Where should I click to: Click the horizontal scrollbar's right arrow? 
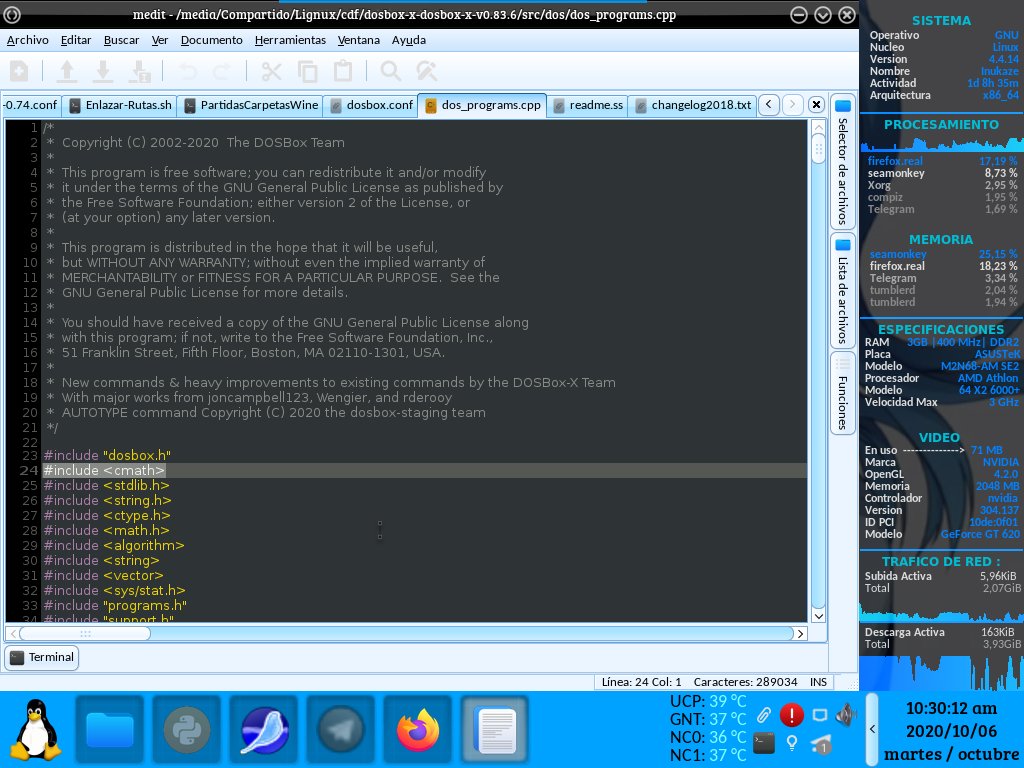click(x=799, y=633)
